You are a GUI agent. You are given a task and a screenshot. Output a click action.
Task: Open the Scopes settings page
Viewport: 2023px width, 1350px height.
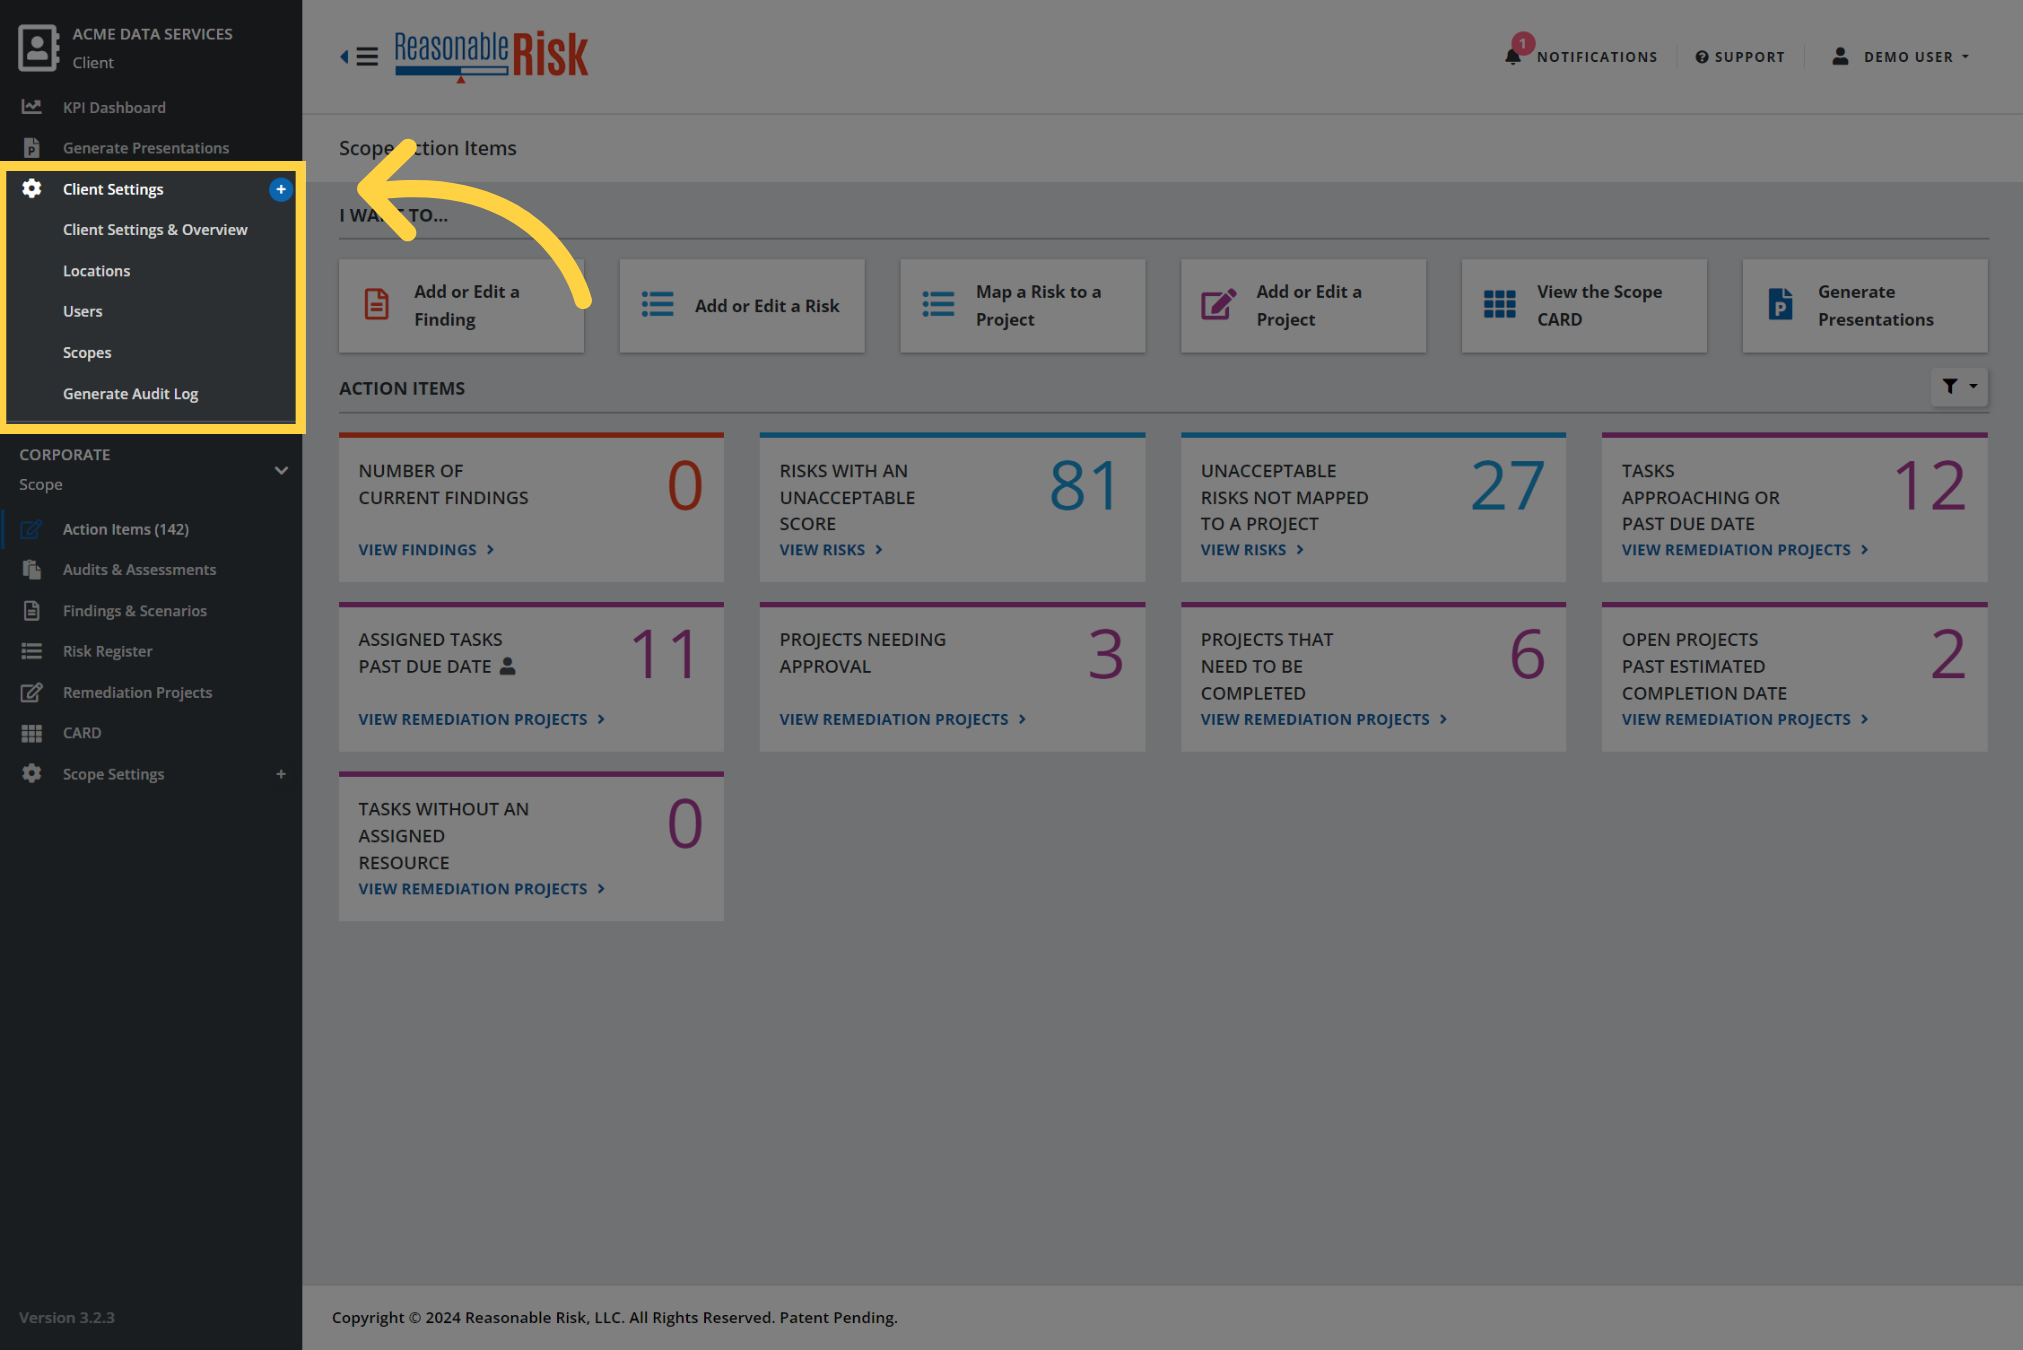click(x=87, y=353)
